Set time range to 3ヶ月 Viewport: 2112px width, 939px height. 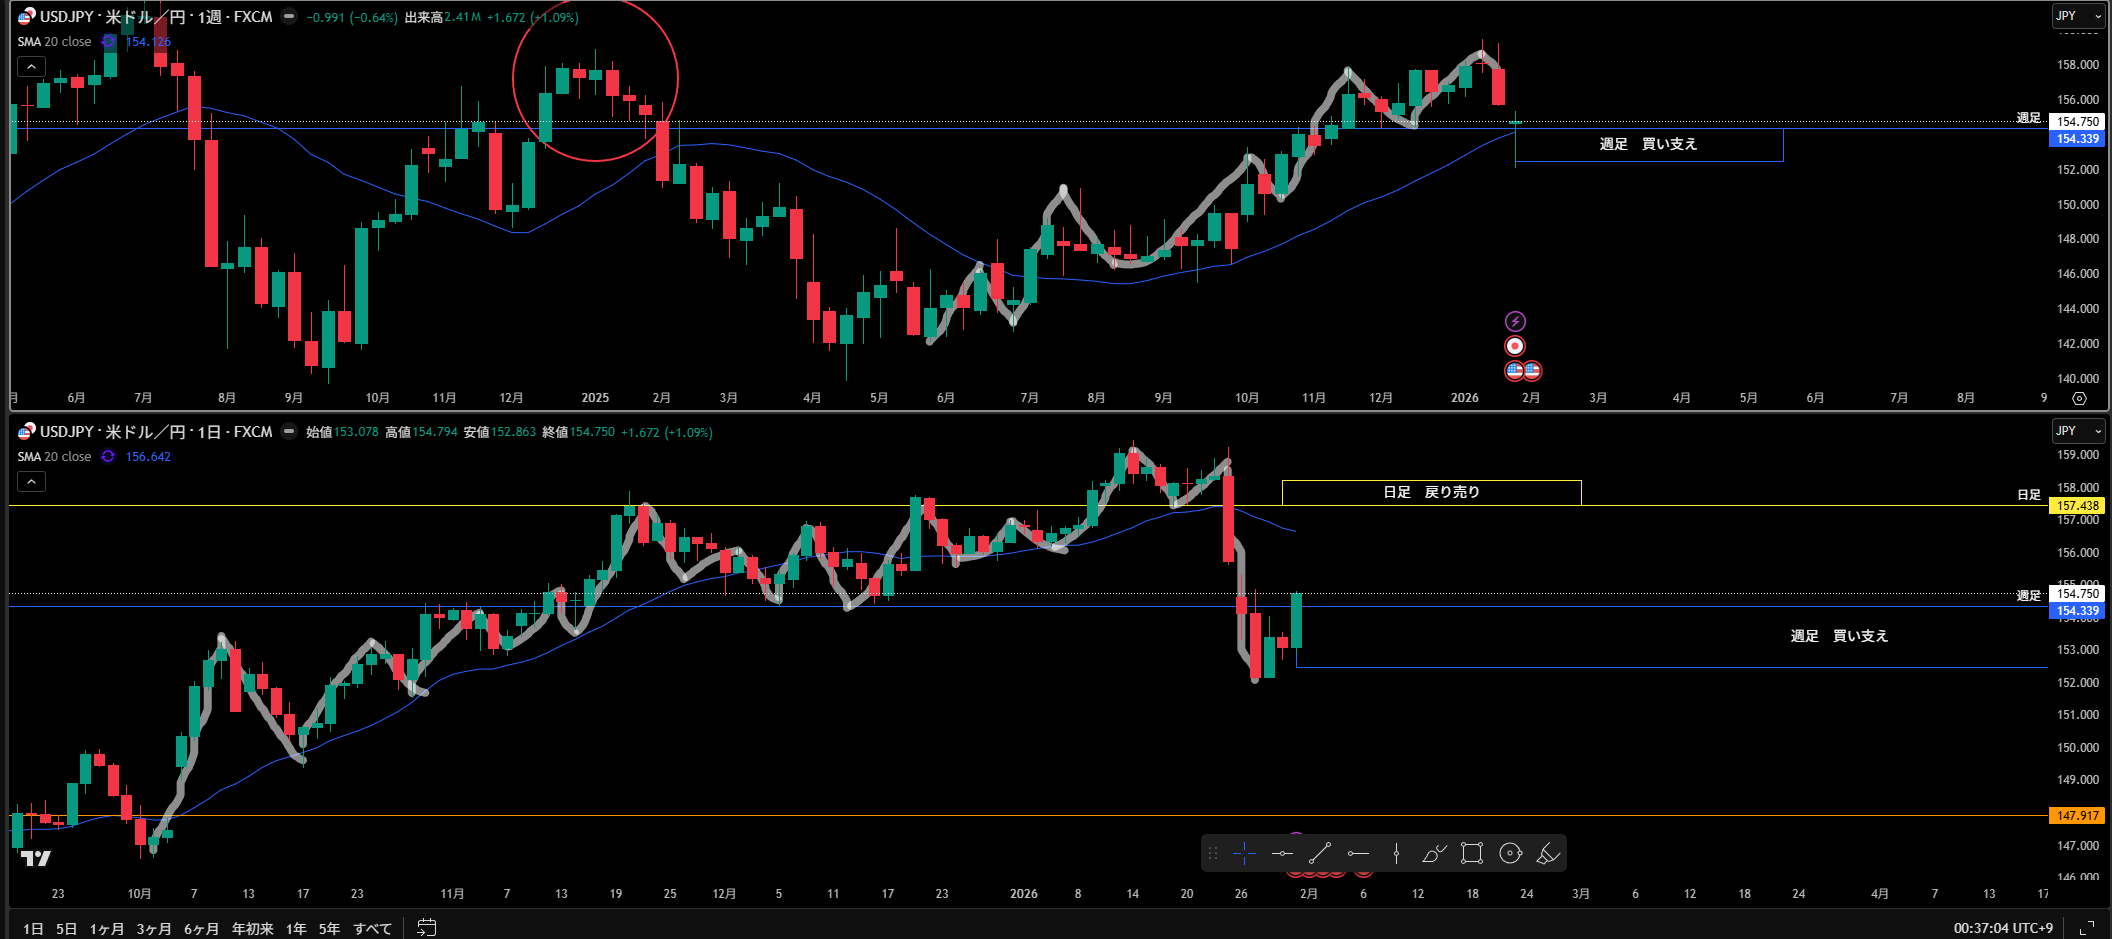point(153,928)
